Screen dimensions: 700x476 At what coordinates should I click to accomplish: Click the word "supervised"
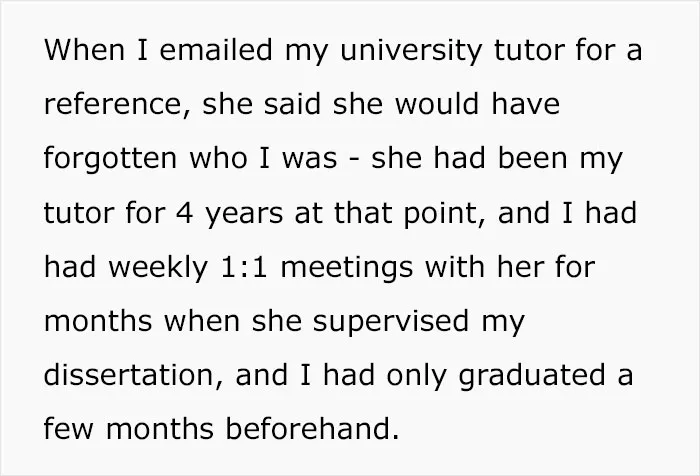coord(391,323)
